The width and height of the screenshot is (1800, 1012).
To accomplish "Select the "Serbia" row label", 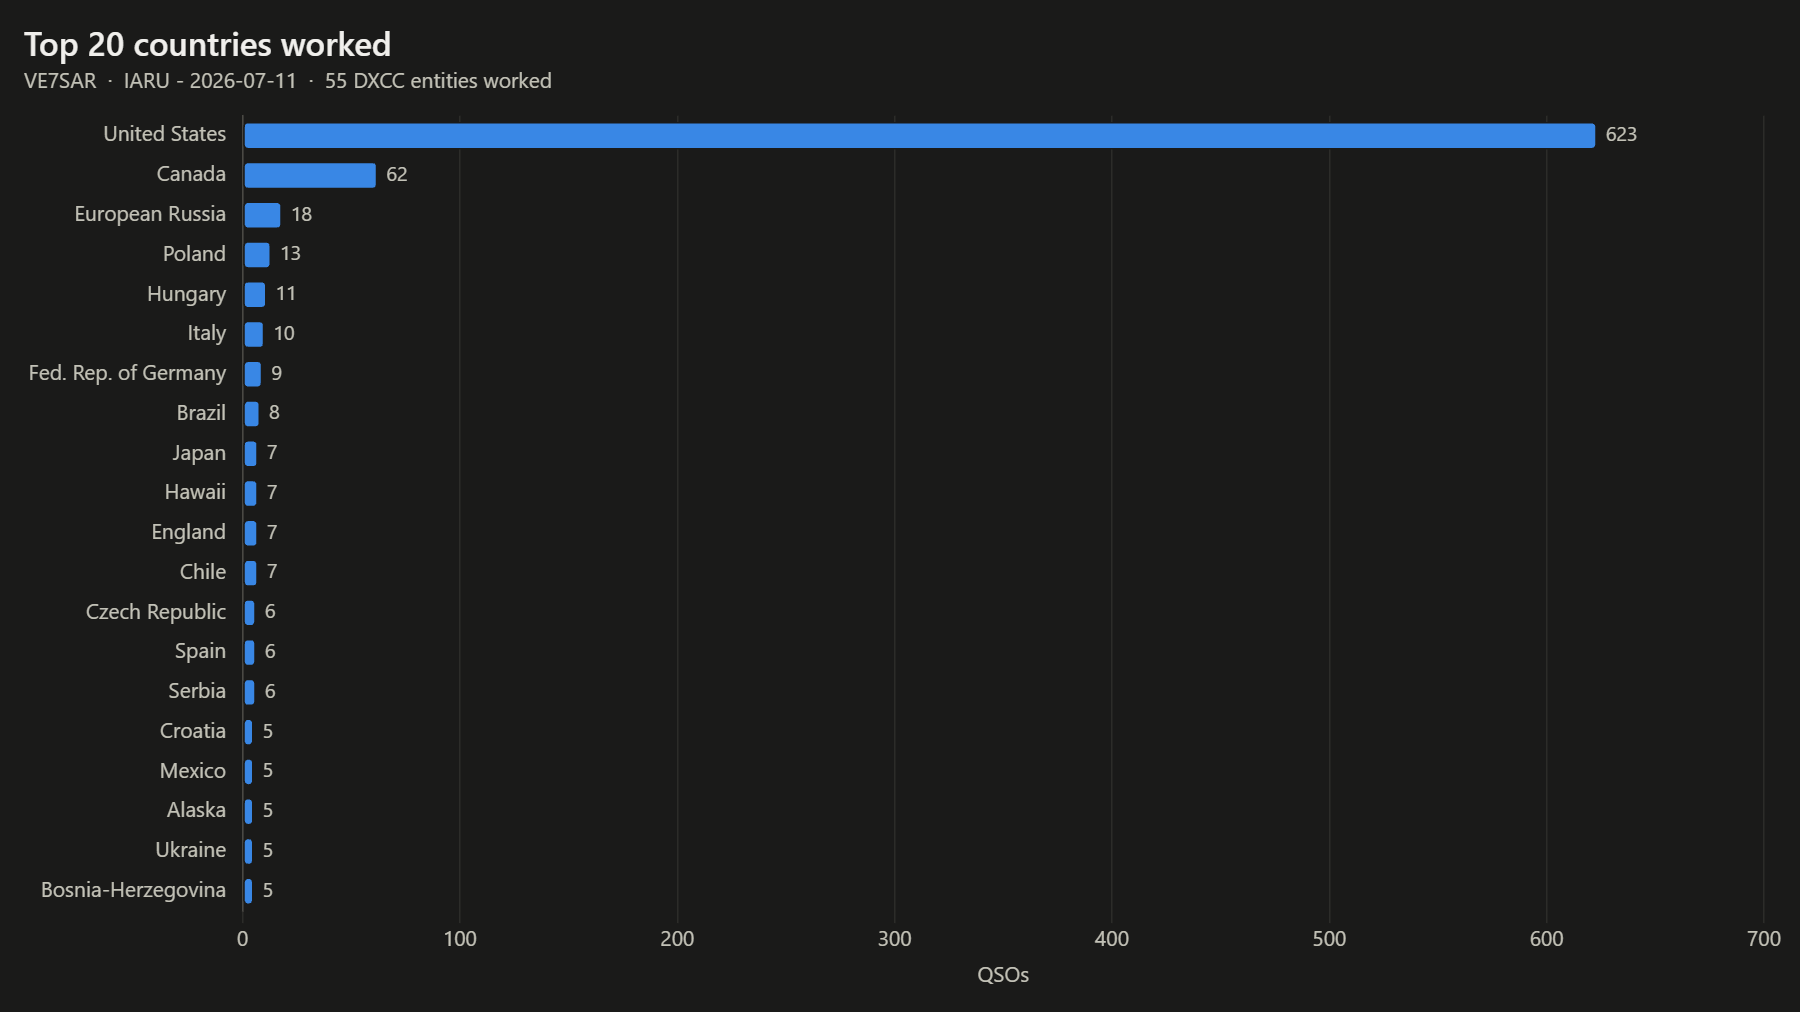I will coord(197,691).
